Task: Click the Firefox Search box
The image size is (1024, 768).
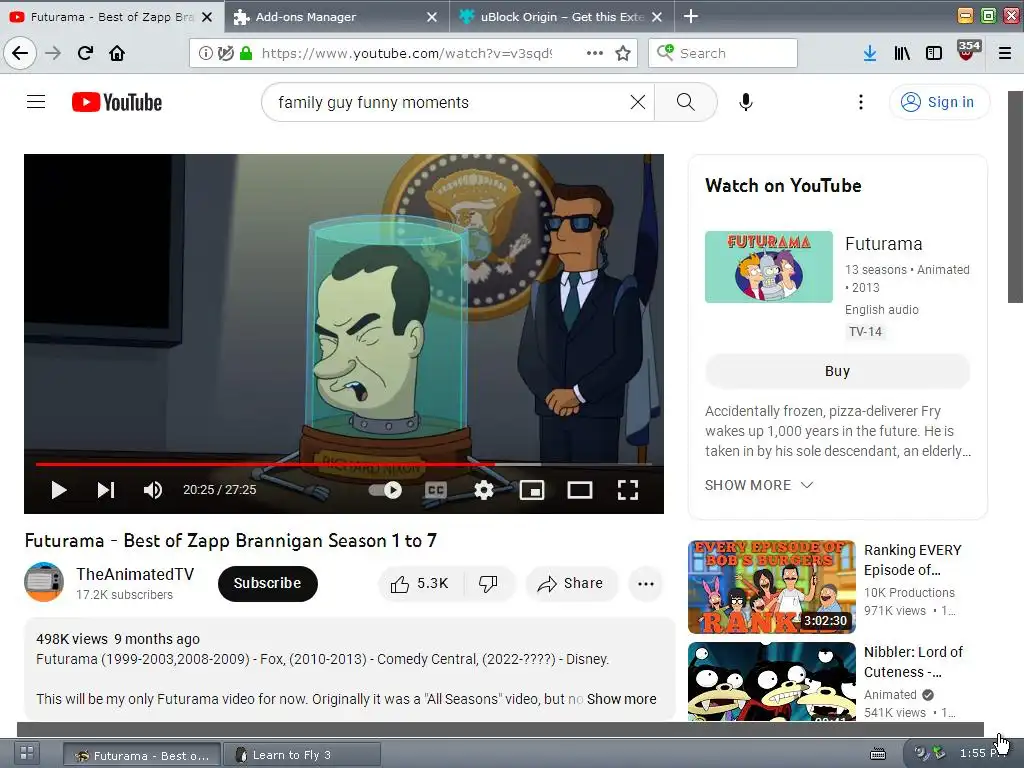Action: [723, 53]
